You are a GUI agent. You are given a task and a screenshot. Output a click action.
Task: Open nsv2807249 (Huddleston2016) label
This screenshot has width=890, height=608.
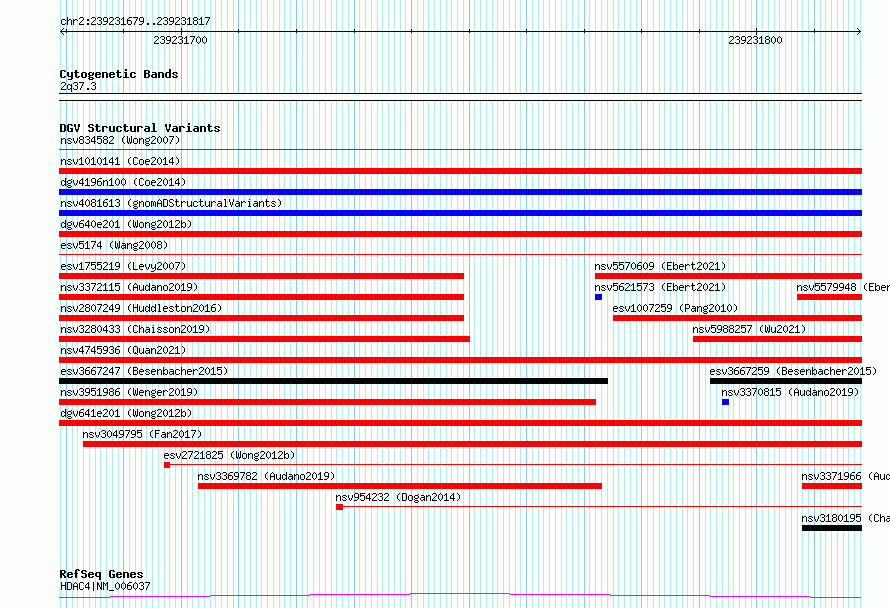[x=141, y=308]
